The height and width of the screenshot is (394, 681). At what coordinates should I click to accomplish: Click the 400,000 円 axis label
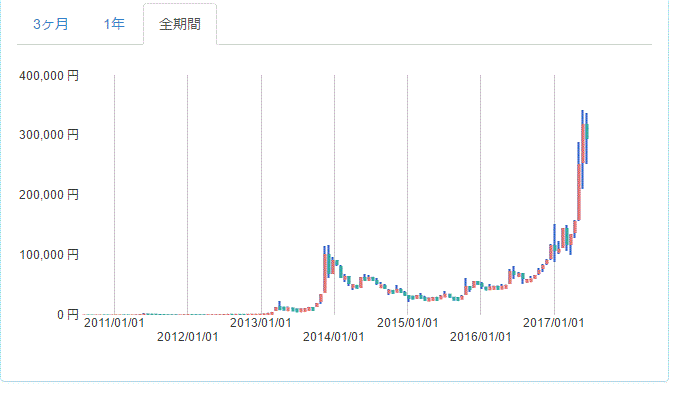pyautogui.click(x=49, y=76)
